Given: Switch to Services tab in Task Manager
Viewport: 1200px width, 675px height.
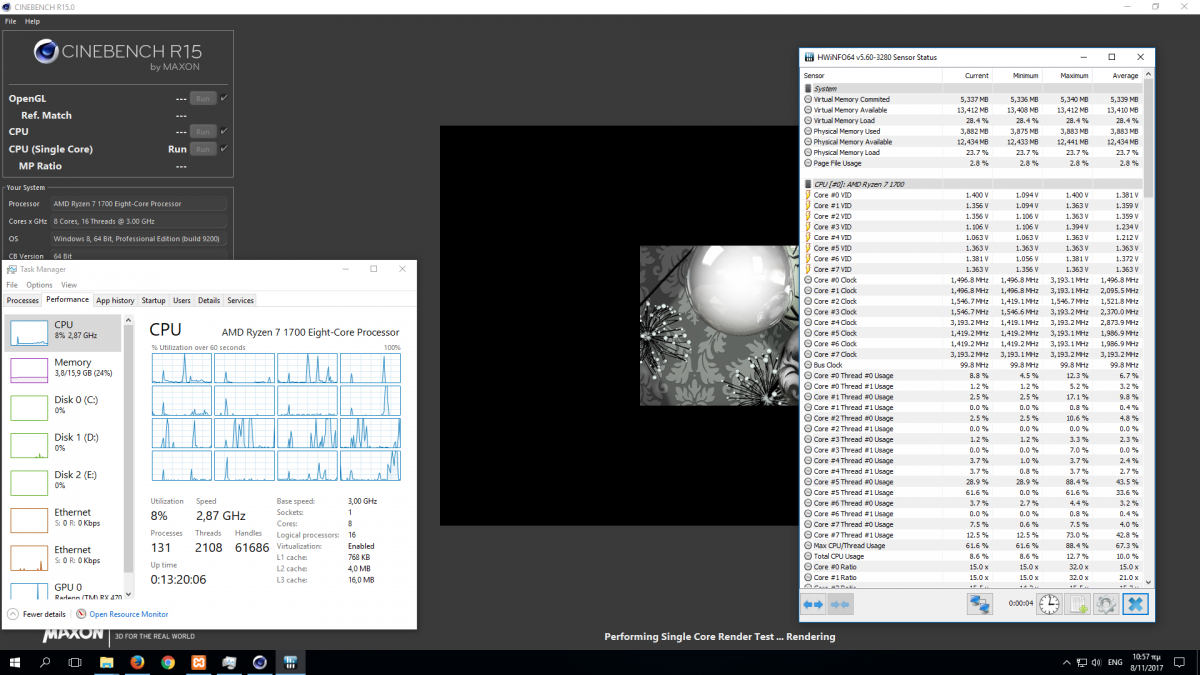Looking at the screenshot, I should click(x=240, y=300).
